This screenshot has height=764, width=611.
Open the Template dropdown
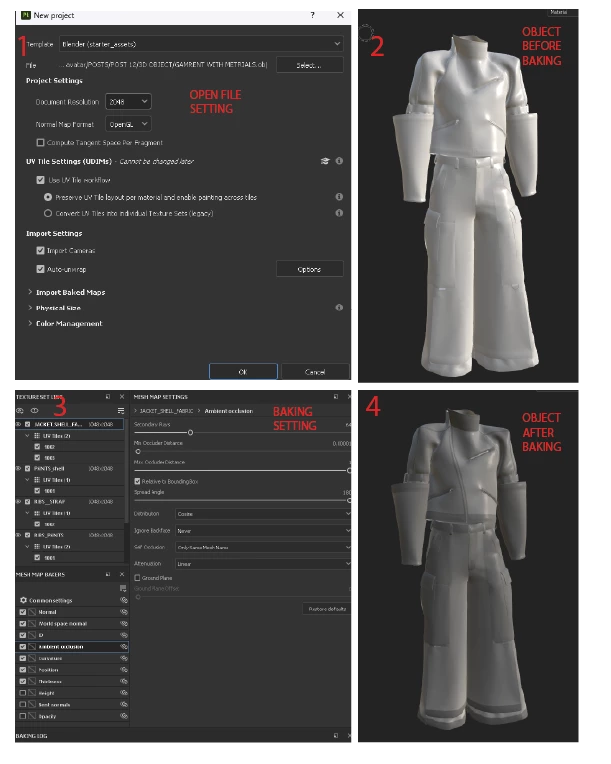coord(201,44)
